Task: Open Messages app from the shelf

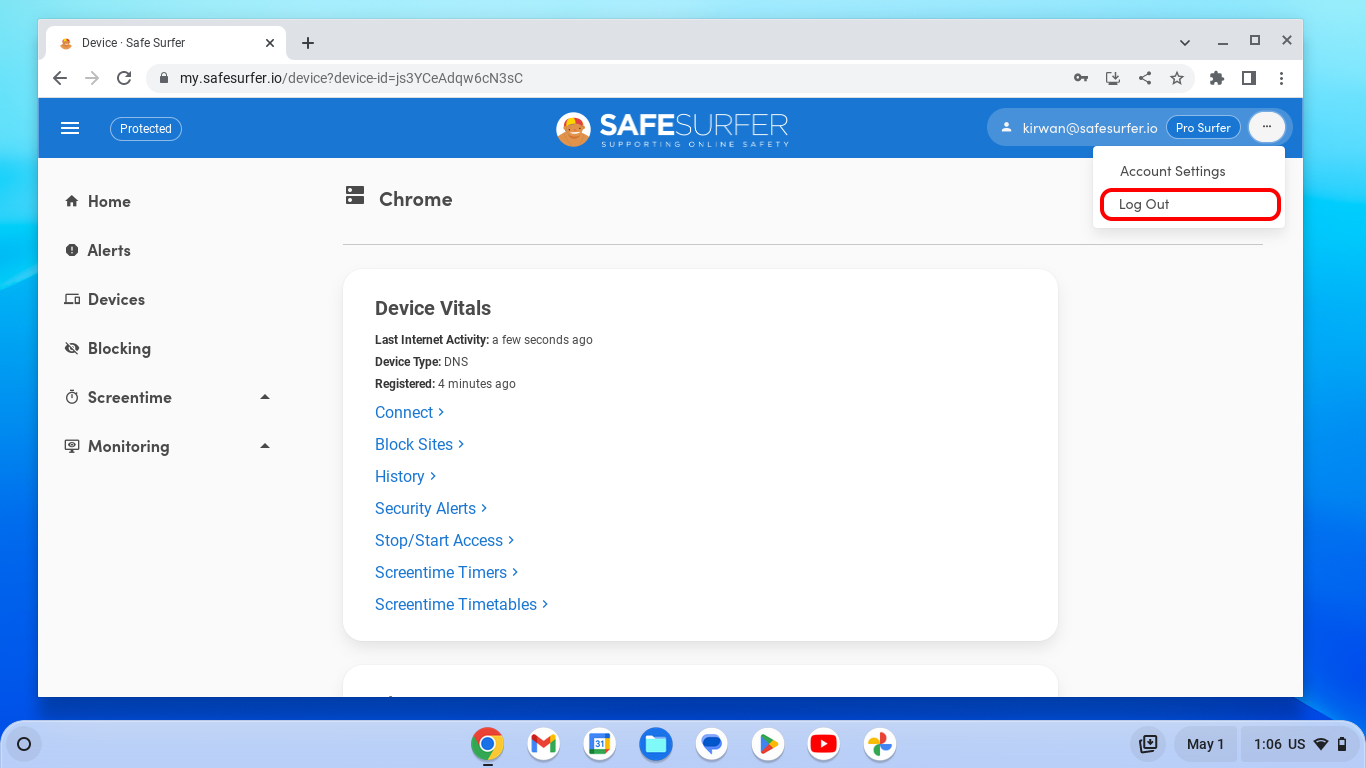Action: (712, 744)
